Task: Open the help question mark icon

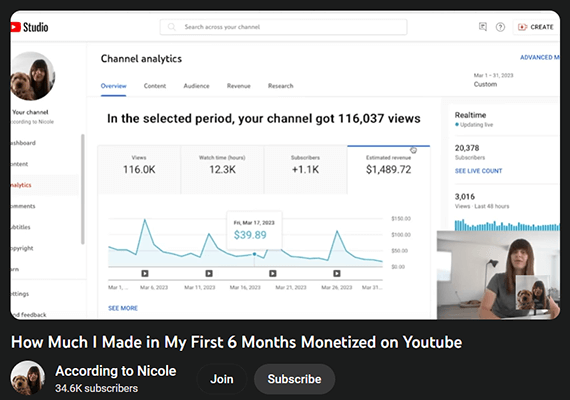Action: [x=500, y=27]
